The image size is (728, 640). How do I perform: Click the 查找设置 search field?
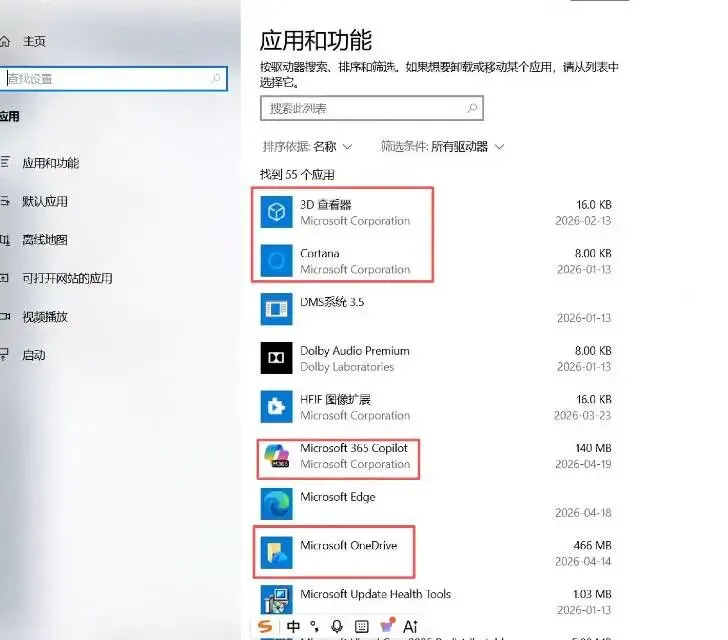coord(113,78)
